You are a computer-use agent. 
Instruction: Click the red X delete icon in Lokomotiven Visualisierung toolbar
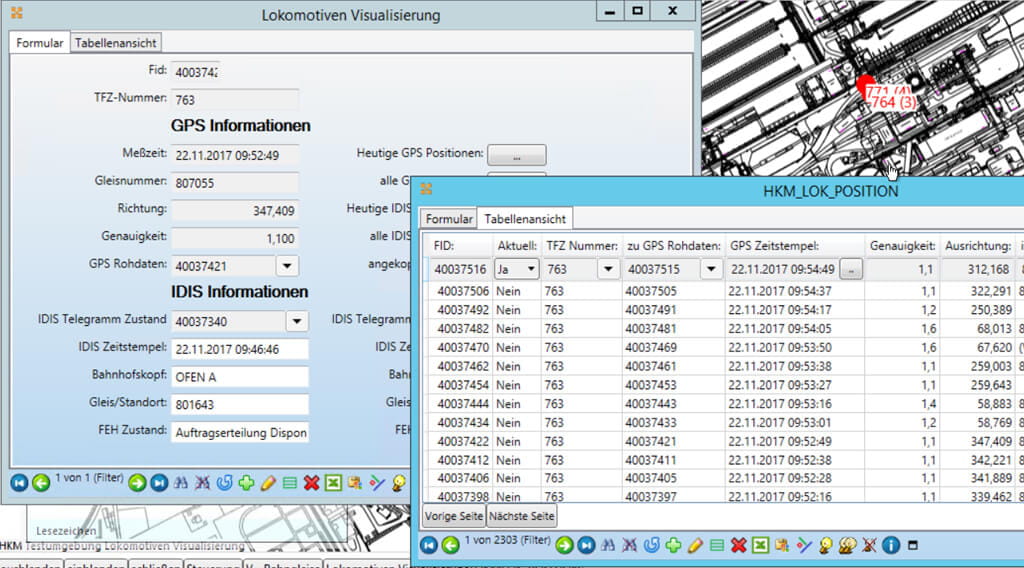[311, 483]
